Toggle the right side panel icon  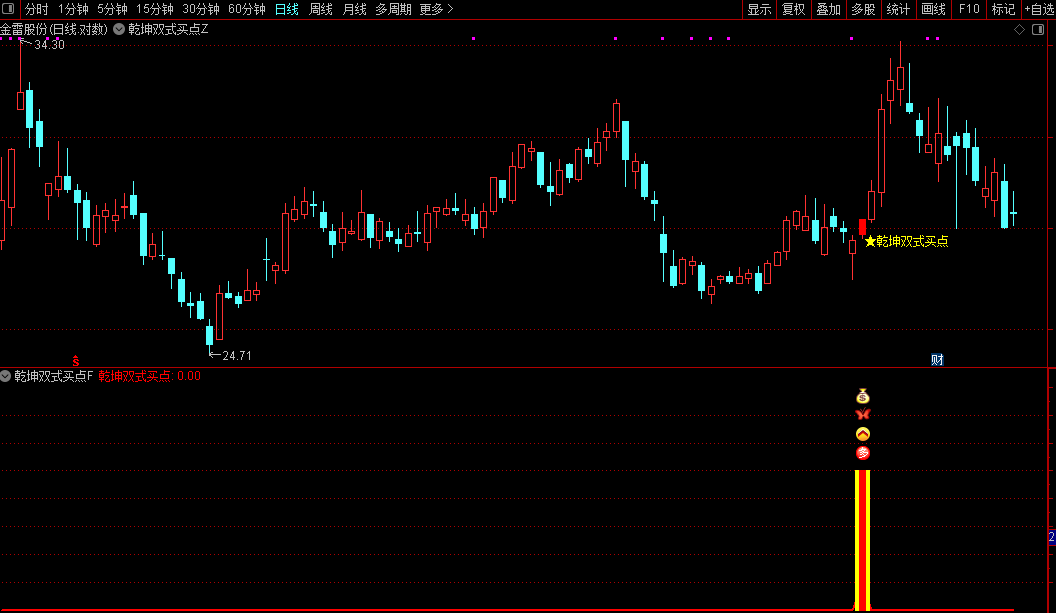click(1038, 29)
